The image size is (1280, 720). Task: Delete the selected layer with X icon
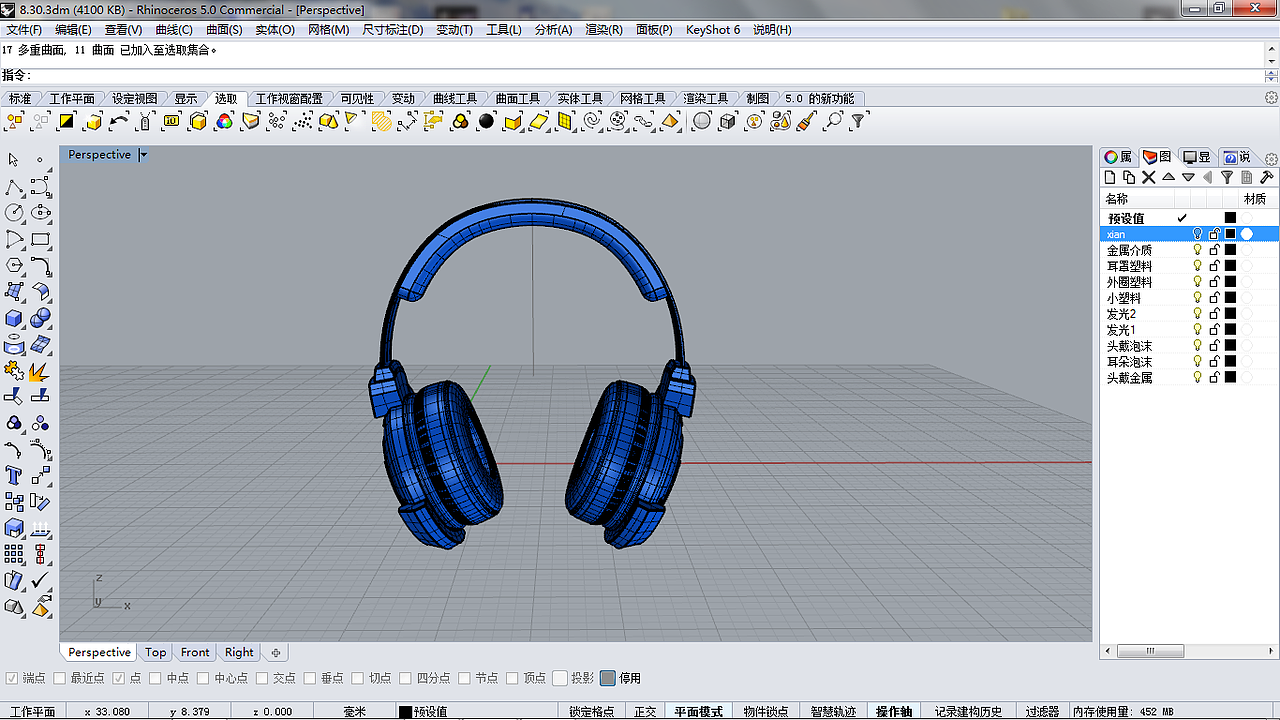click(x=1148, y=177)
